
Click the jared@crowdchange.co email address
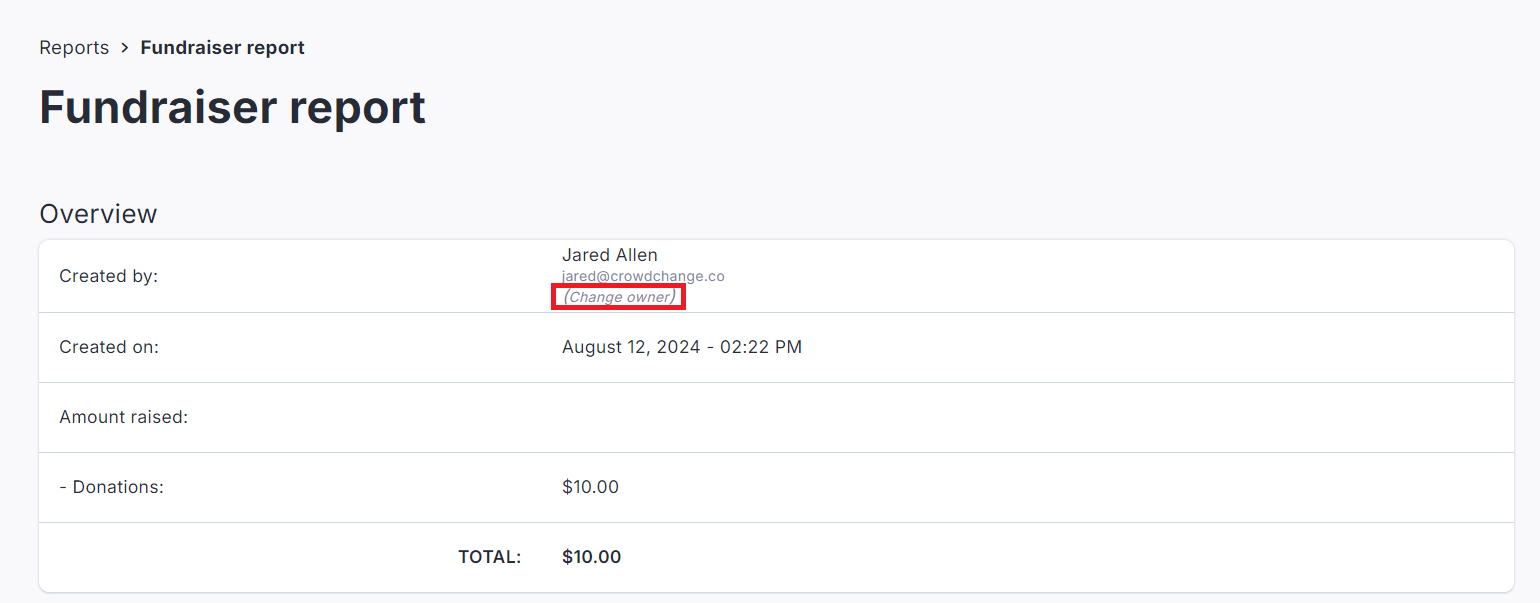[x=642, y=276]
